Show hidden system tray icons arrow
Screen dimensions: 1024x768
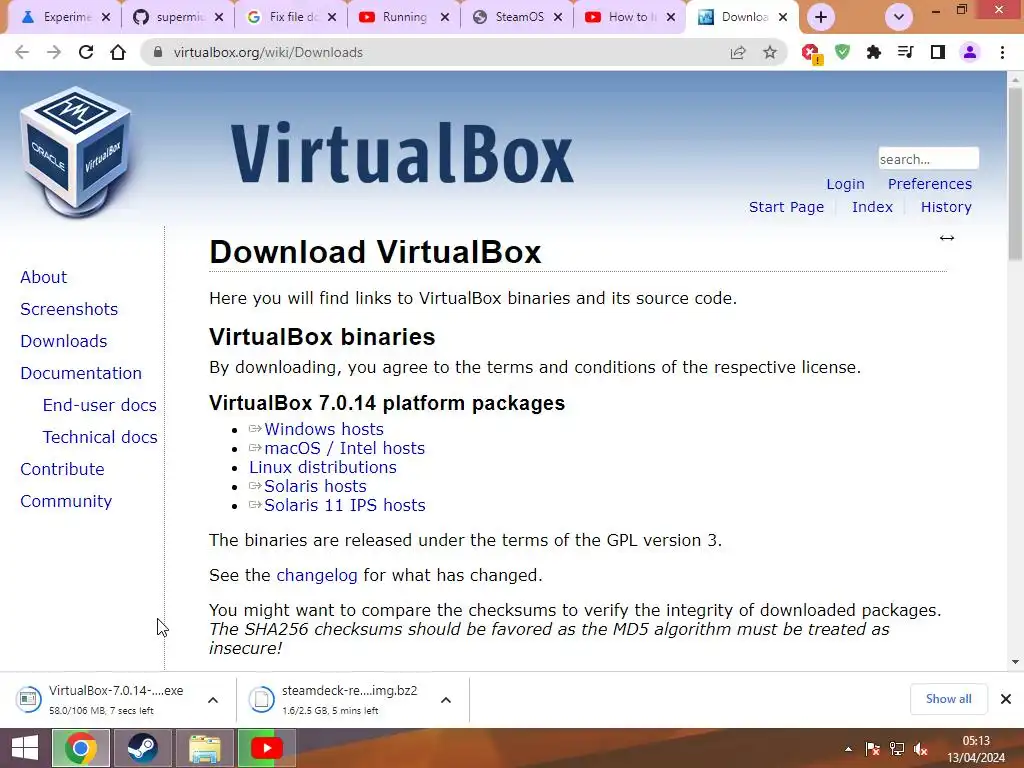[848, 749]
